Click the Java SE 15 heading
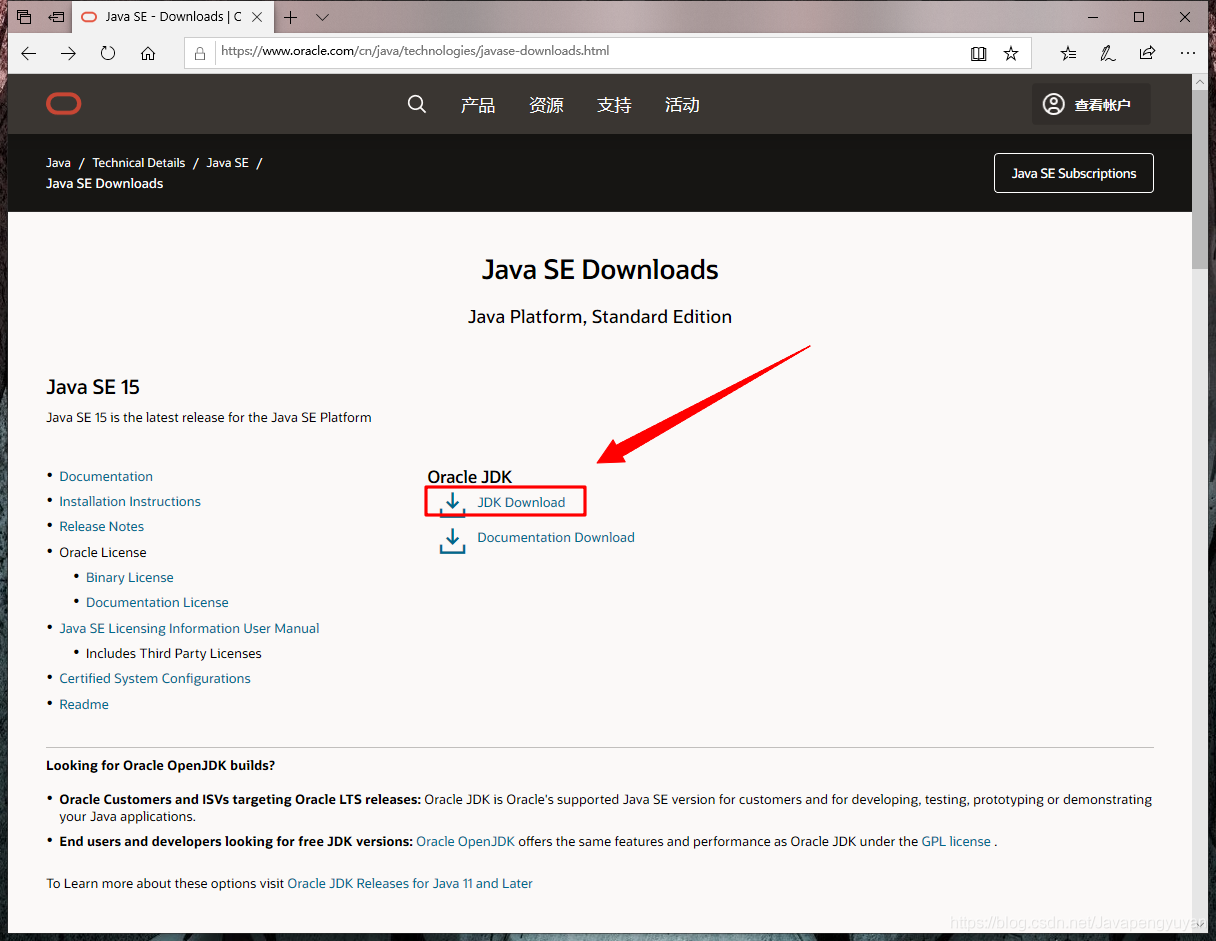Screen dimensions: 1216x941 tap(93, 387)
